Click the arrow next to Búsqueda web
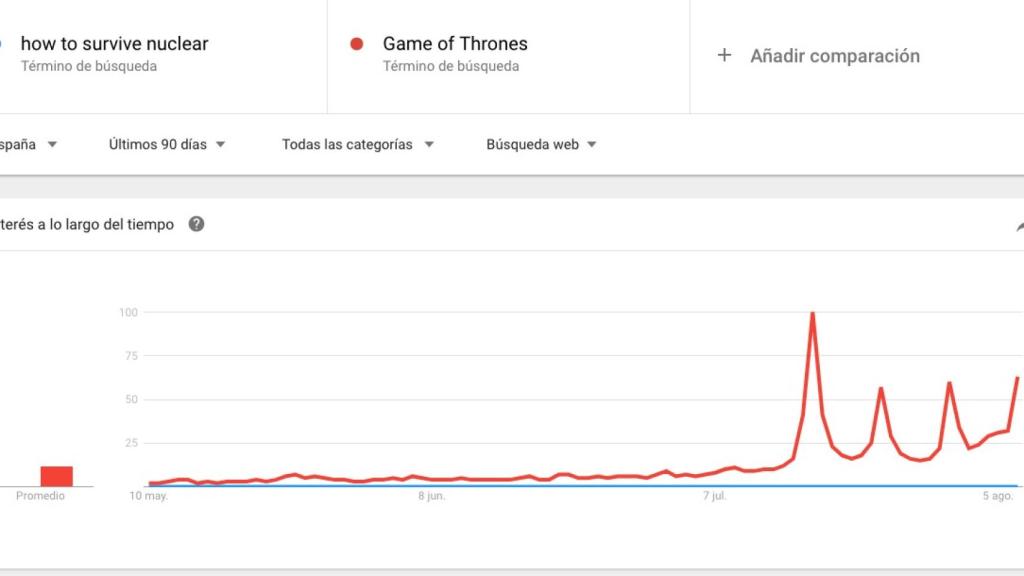1024x576 pixels. click(592, 144)
